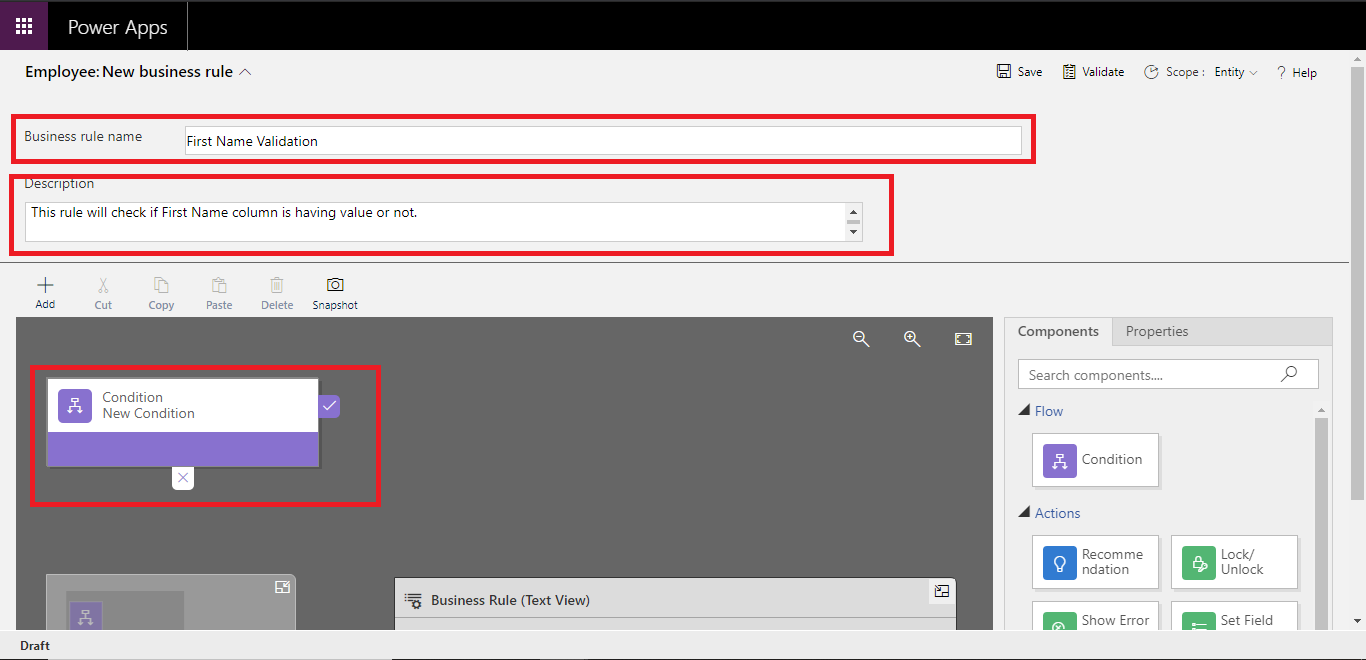Viewport: 1366px width, 660px height.
Task: Select the Recommendation action component
Action: (x=1095, y=562)
